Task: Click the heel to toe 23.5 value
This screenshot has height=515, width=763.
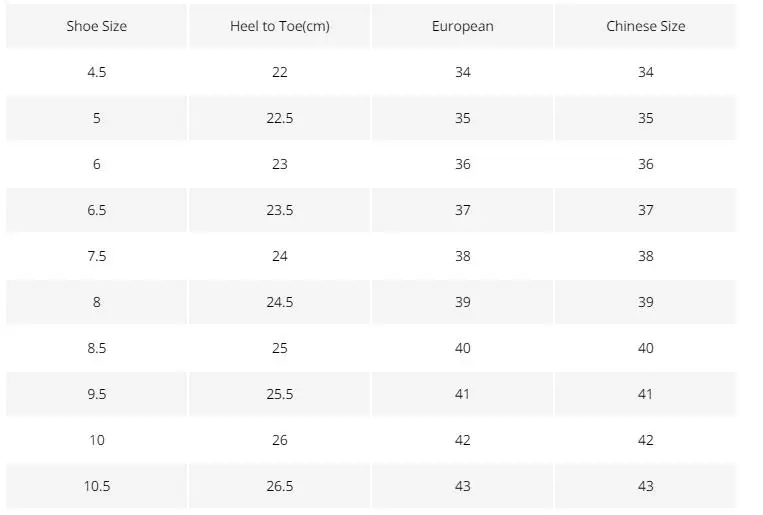Action: [x=279, y=210]
